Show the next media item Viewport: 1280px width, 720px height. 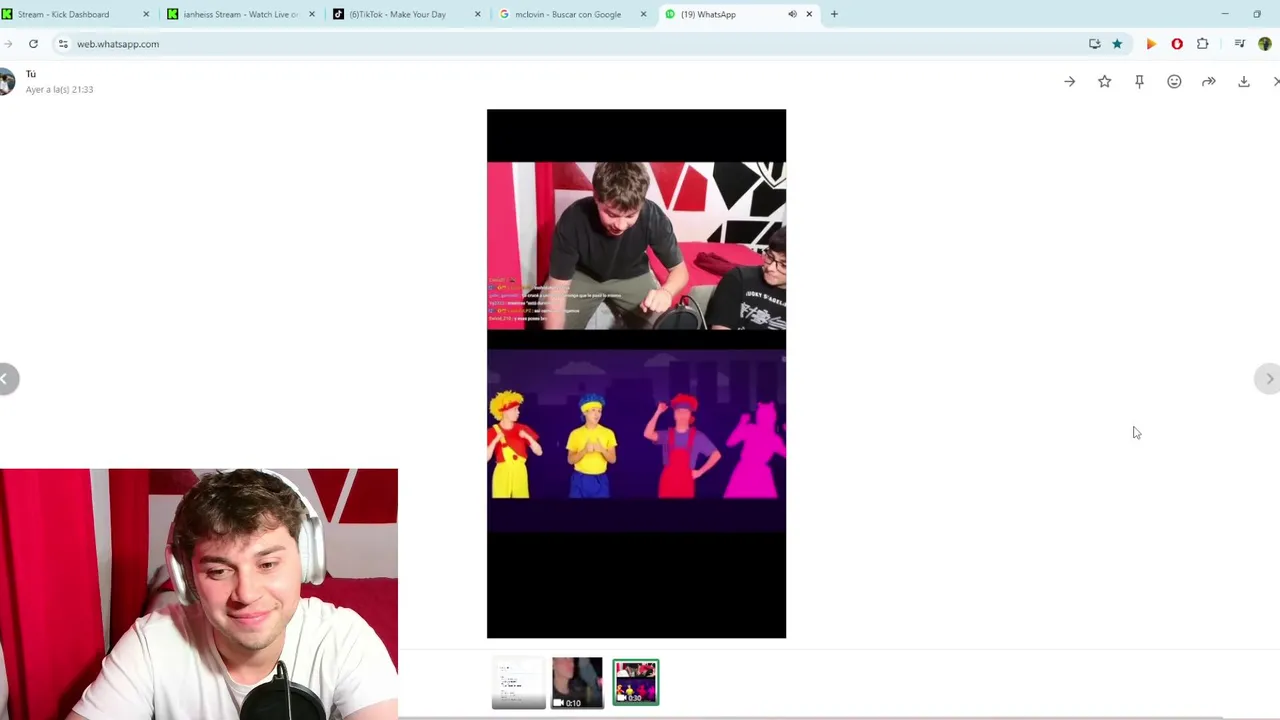click(1268, 379)
